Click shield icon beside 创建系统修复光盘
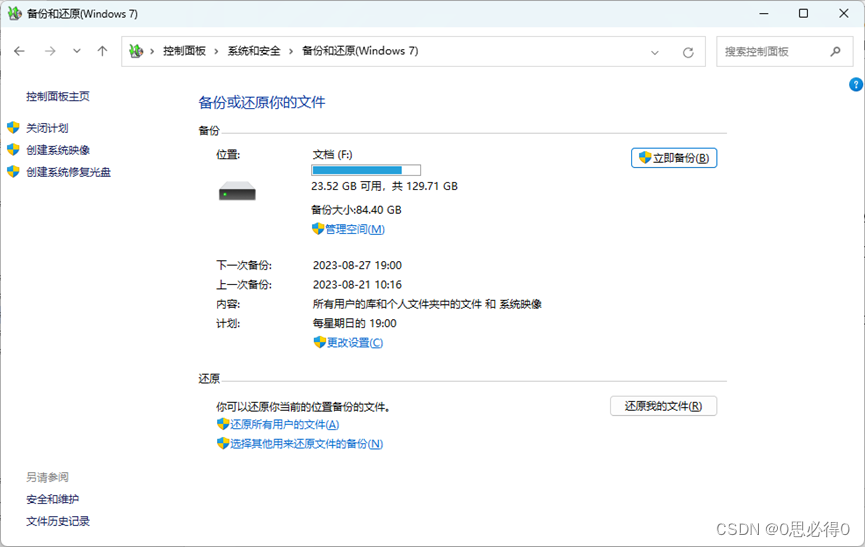Screen dimensions: 865x547 coord(13,171)
